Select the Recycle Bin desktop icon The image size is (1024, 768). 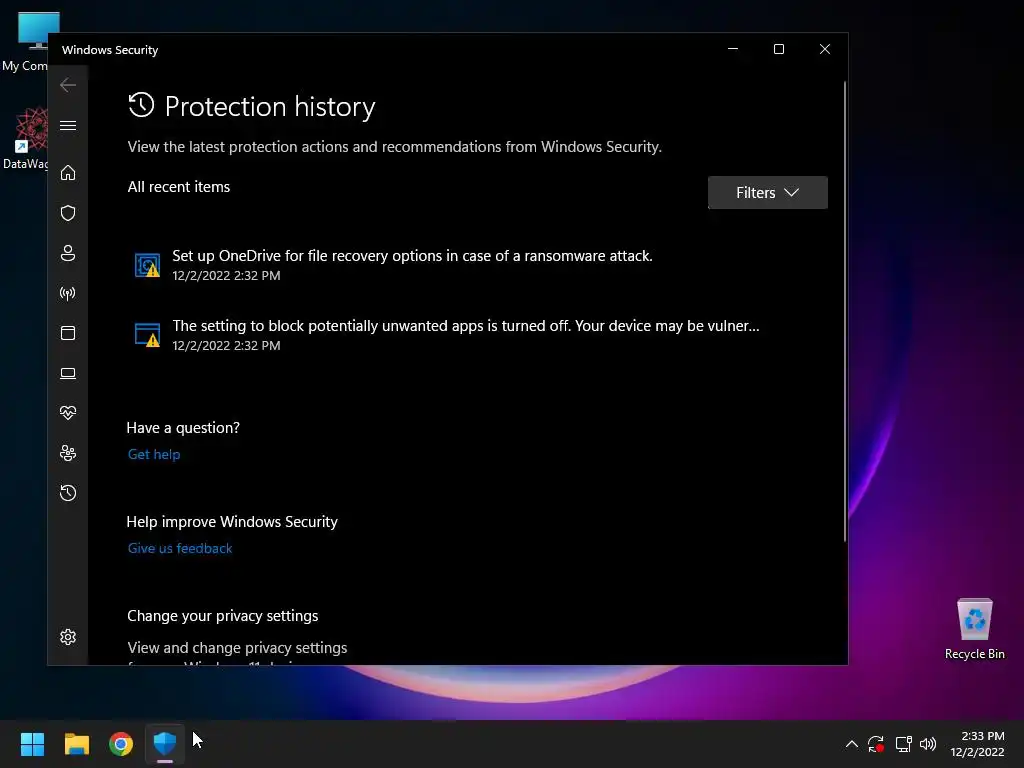974,629
